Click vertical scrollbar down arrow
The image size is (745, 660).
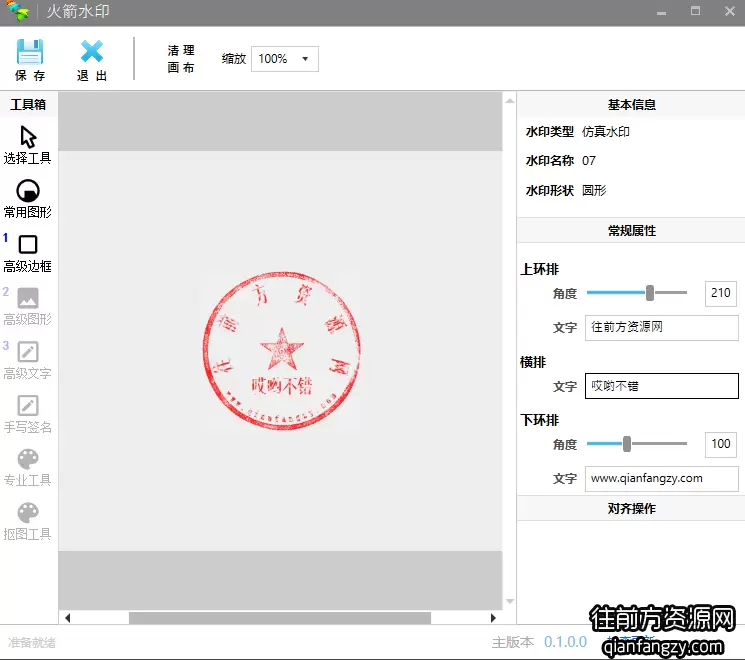509,602
